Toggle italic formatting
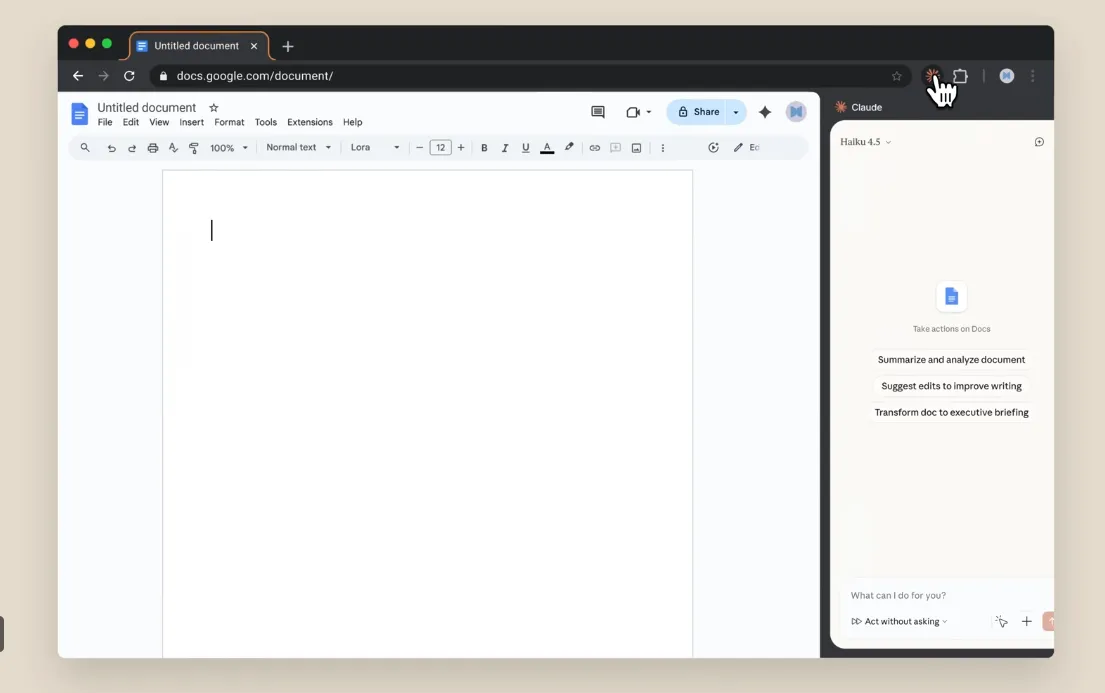Screen dimensions: 1105x693 click(x=505, y=148)
